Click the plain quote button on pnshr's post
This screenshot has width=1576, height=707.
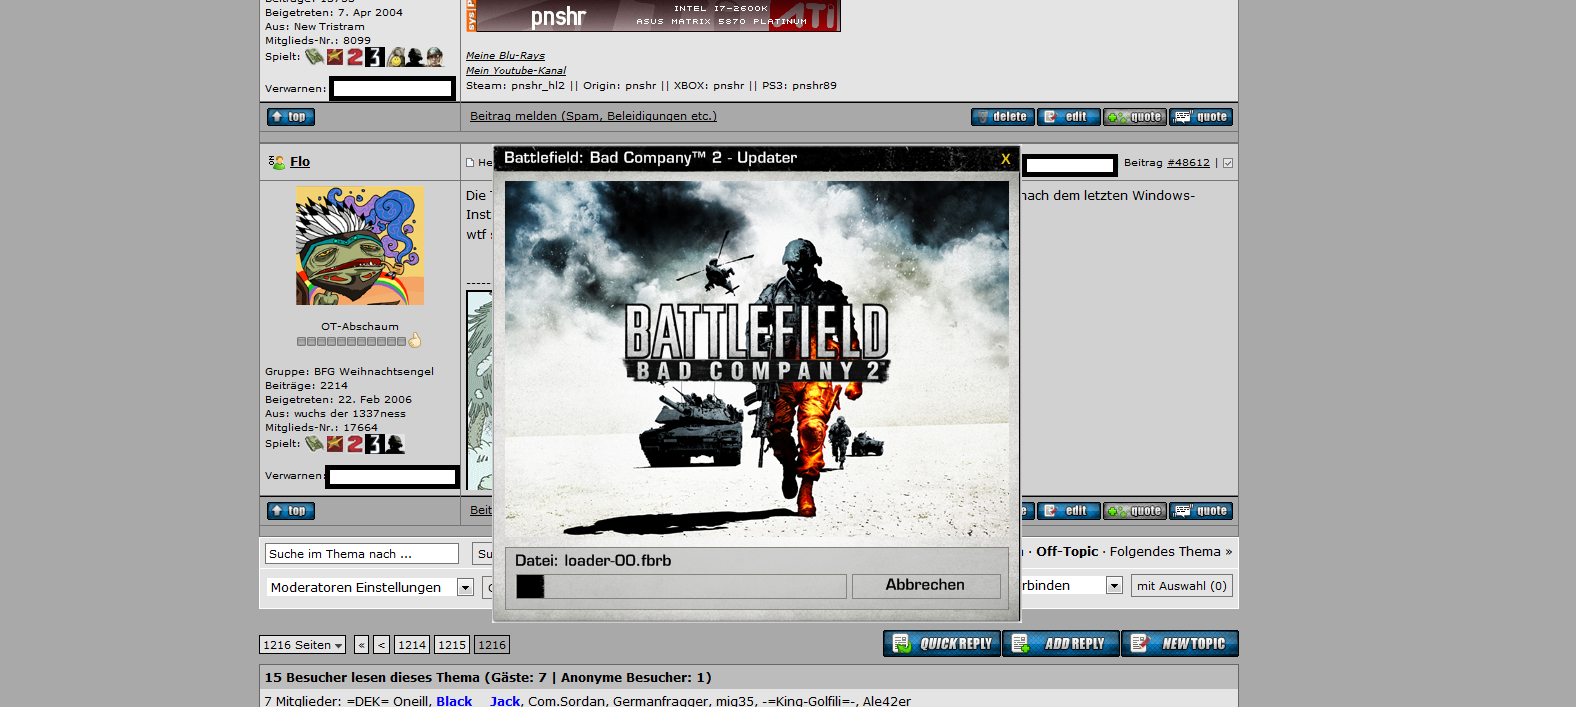[1201, 117]
